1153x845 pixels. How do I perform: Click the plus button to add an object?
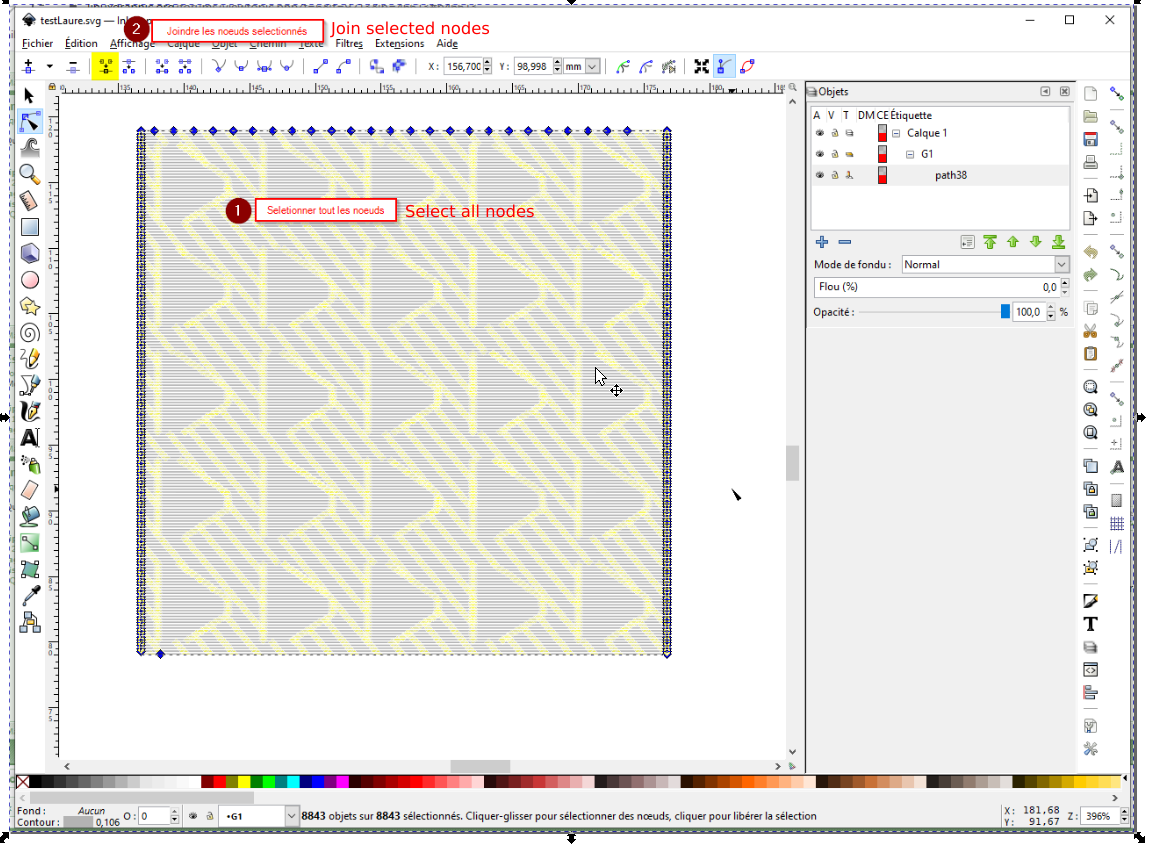(x=822, y=241)
